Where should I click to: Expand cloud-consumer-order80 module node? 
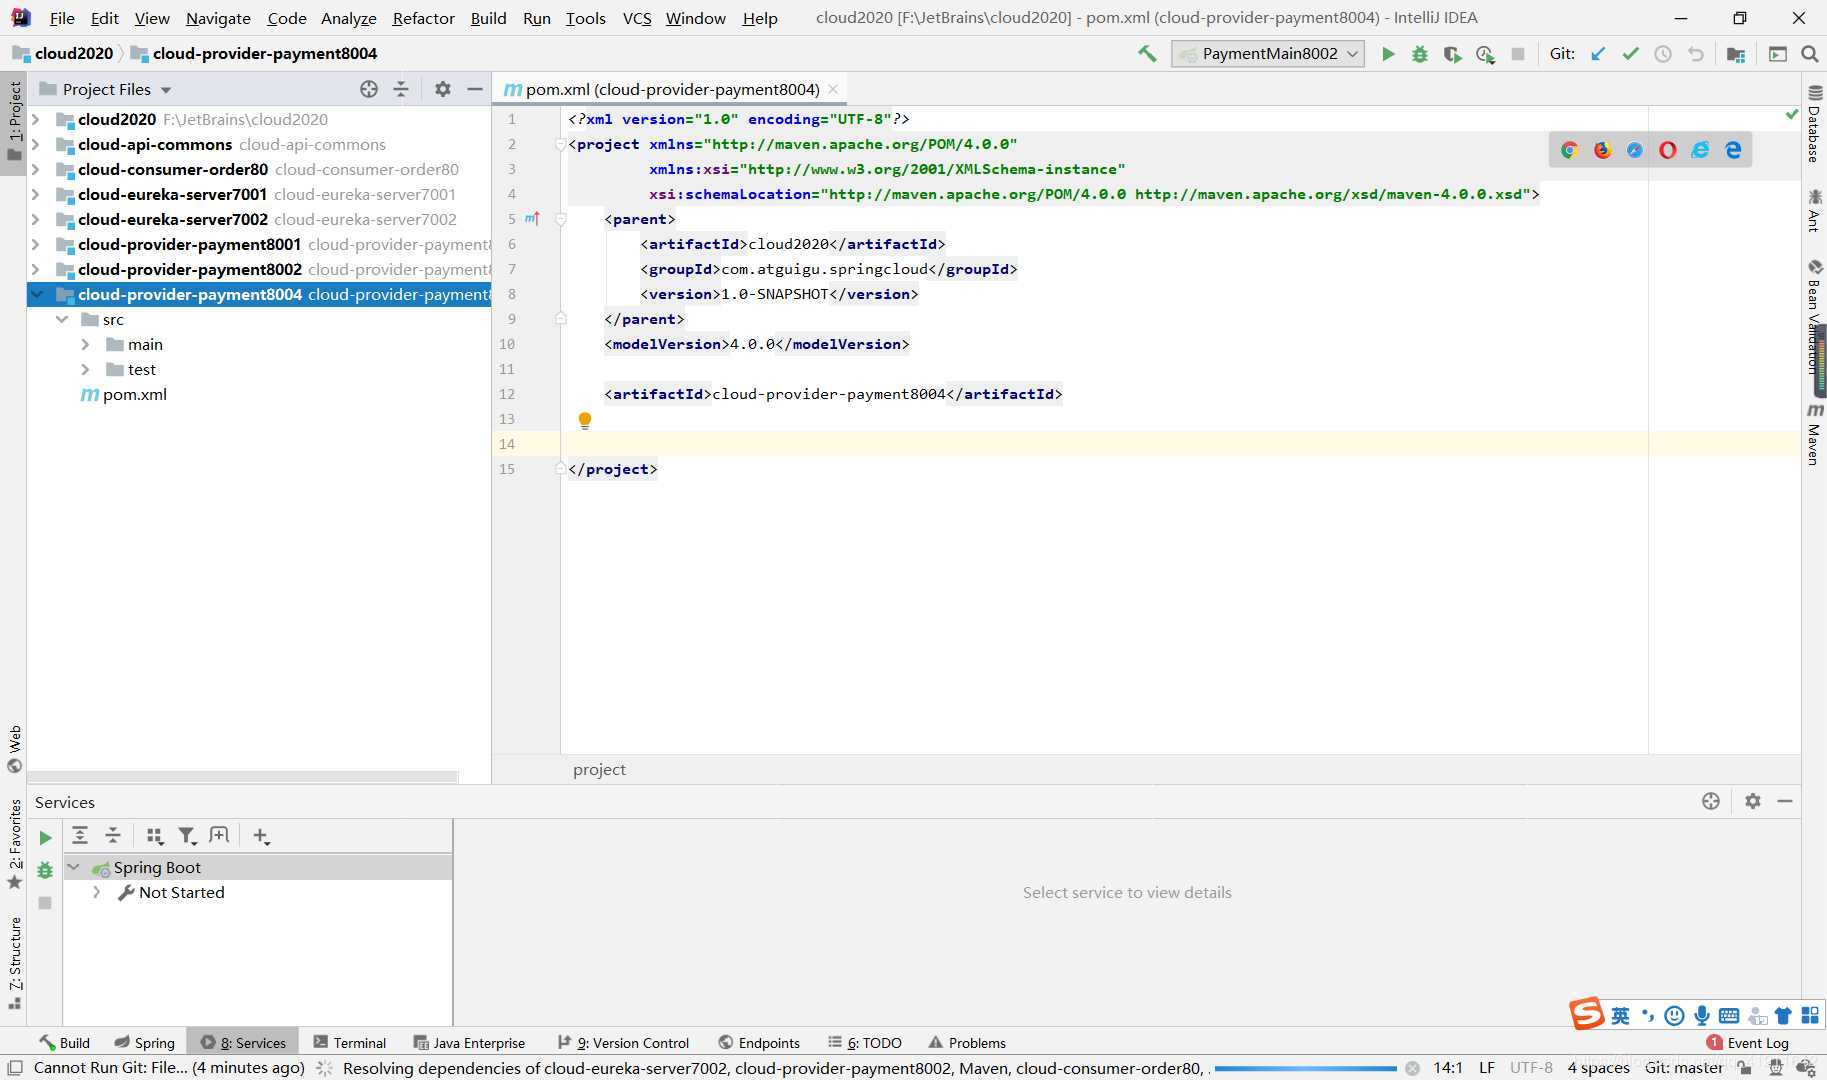(36, 169)
